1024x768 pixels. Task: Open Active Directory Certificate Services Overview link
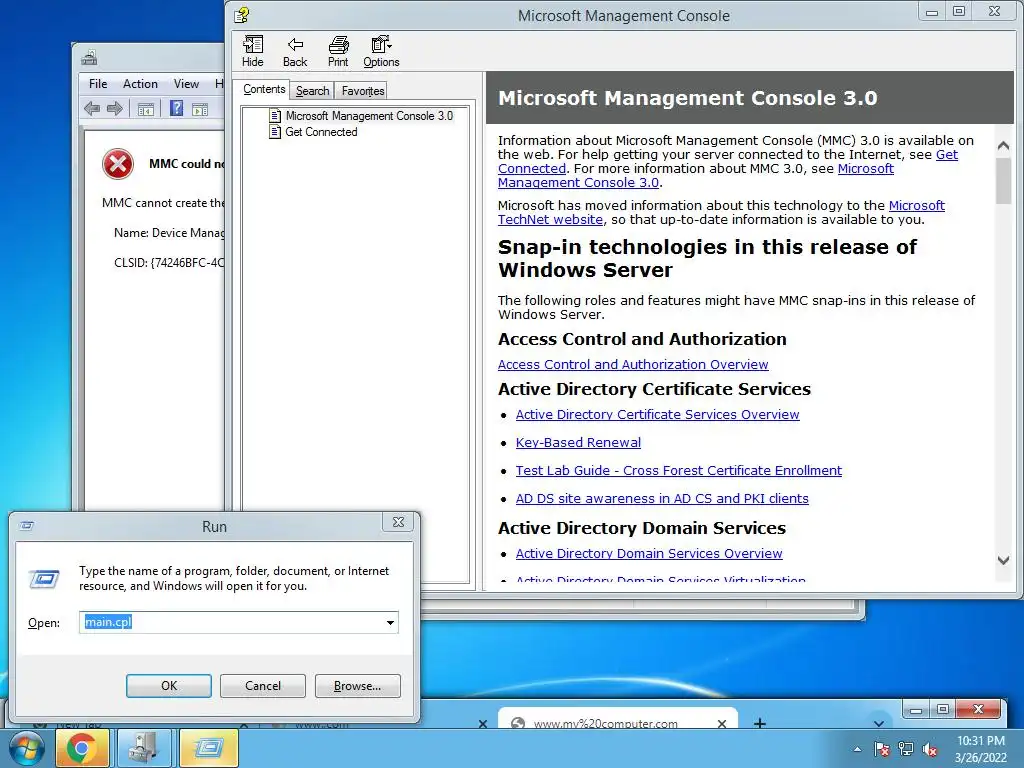click(x=657, y=415)
